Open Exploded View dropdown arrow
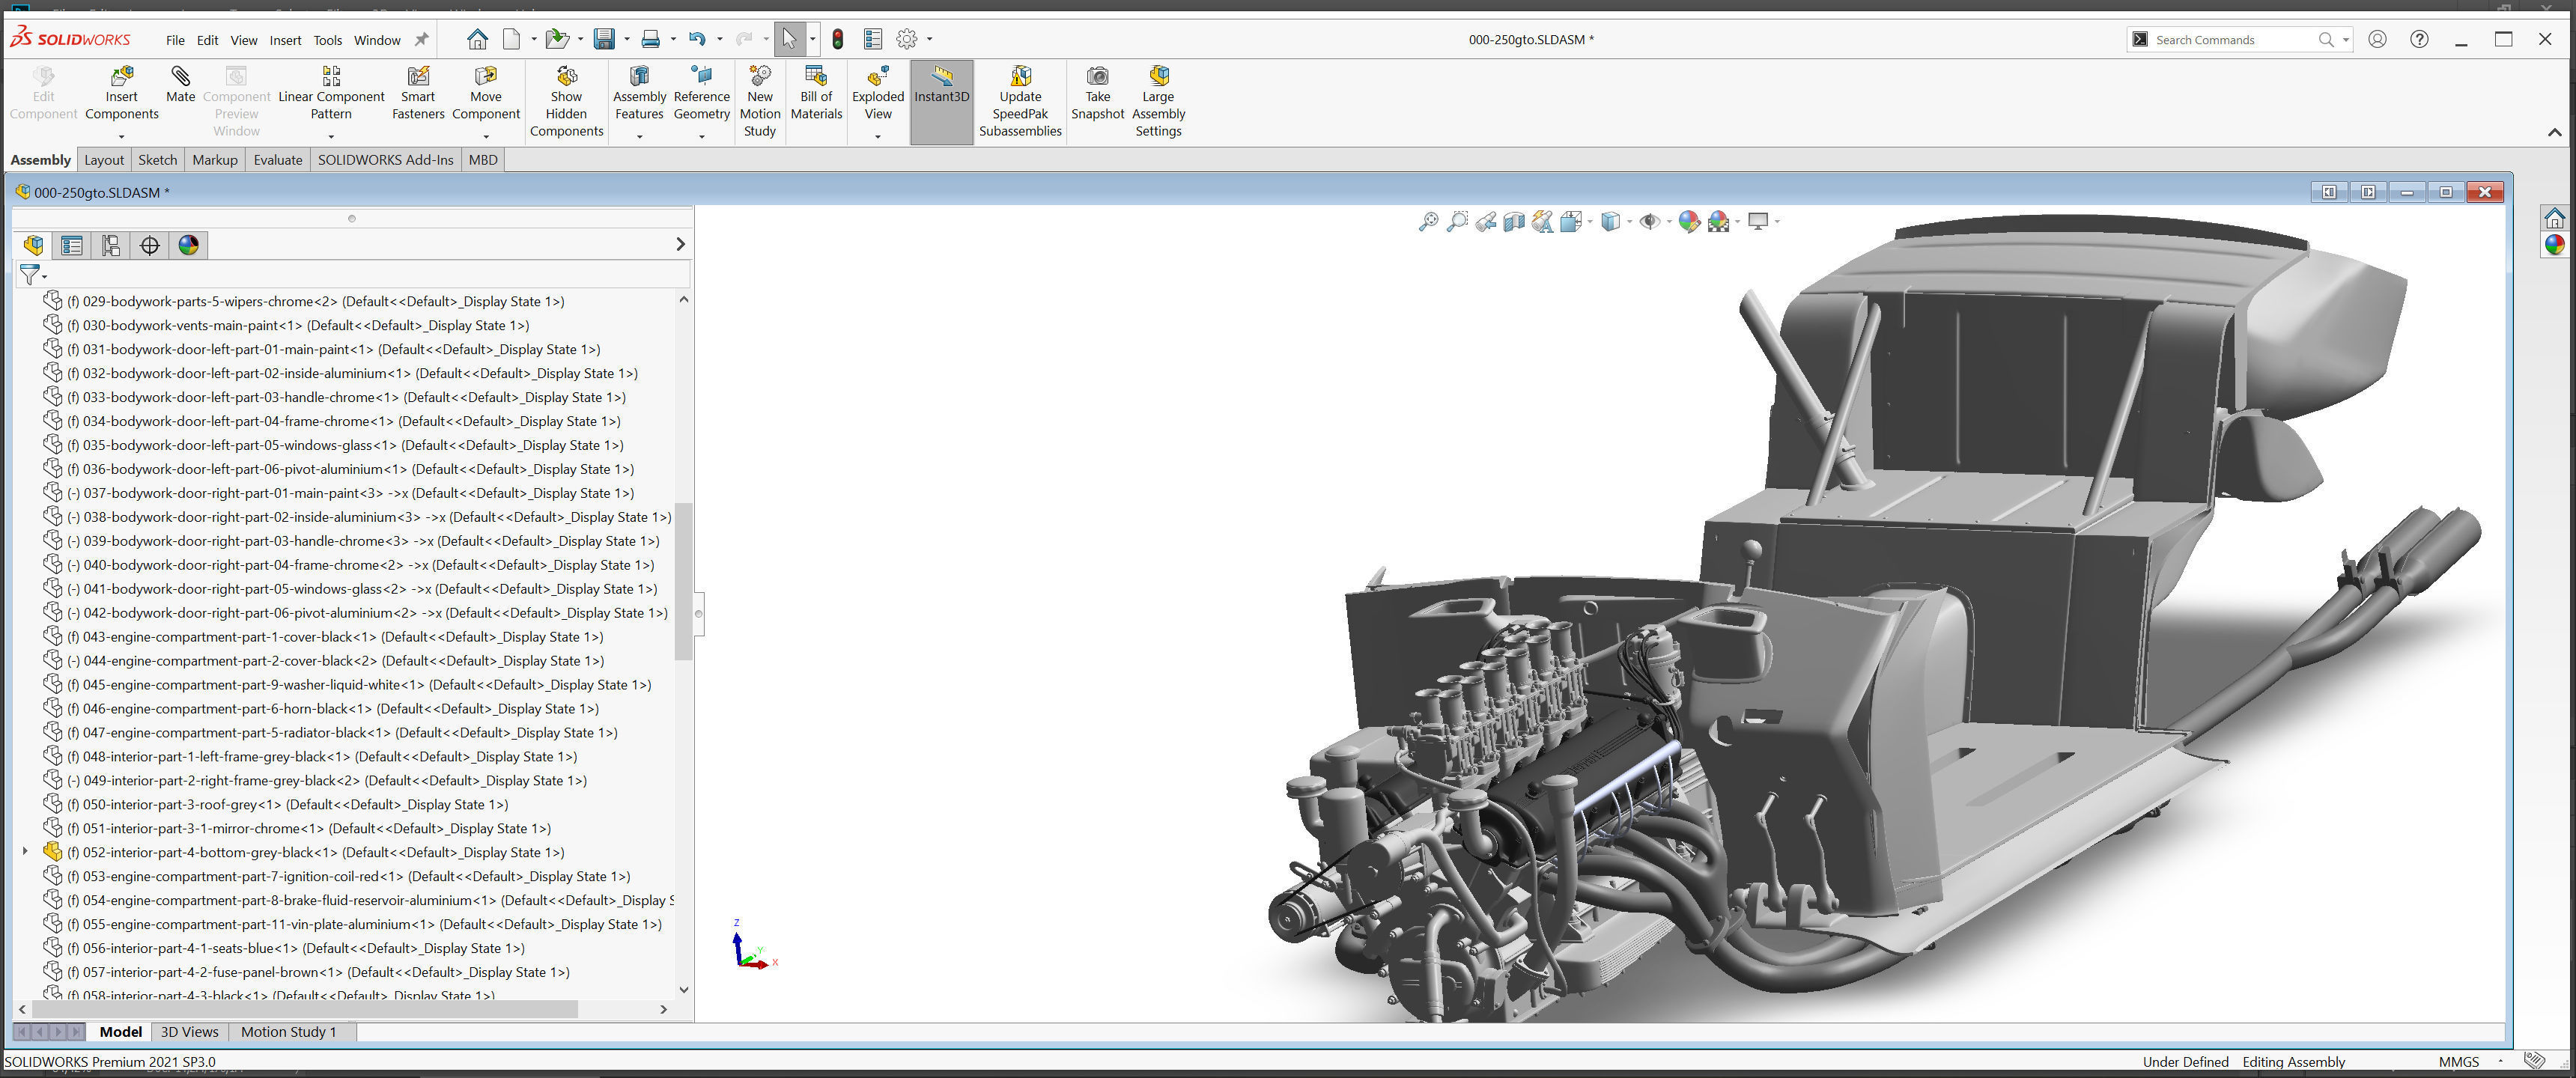This screenshot has width=2576, height=1078. point(878,136)
